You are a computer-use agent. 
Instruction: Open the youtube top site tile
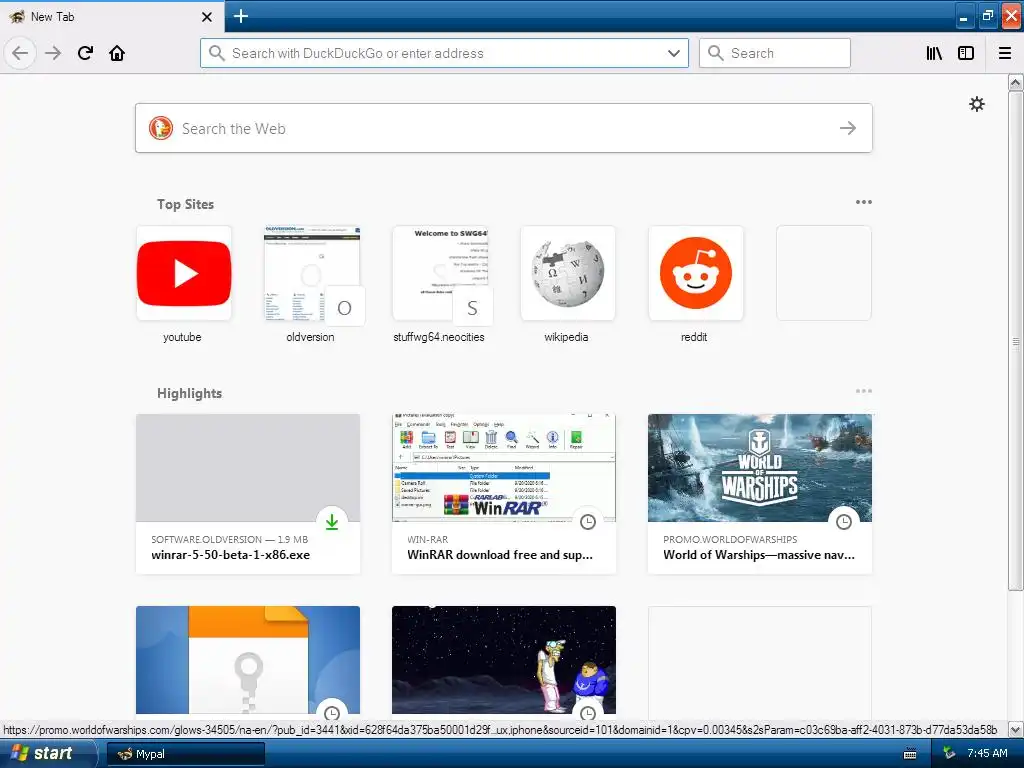(x=184, y=273)
